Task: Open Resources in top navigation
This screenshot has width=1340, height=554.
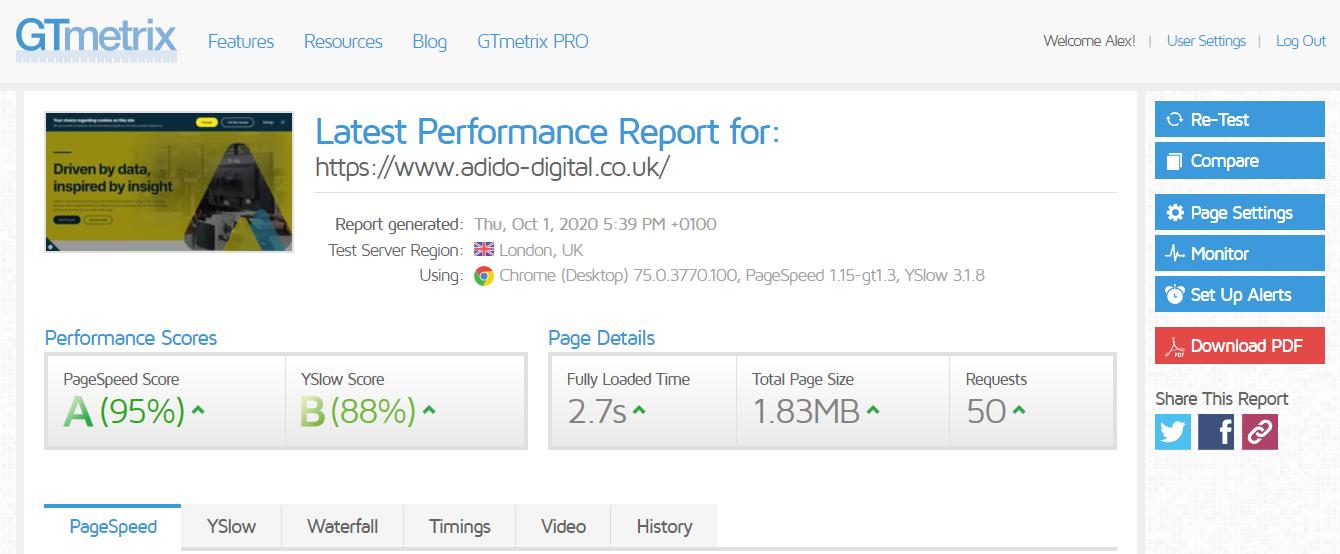Action: tap(343, 42)
